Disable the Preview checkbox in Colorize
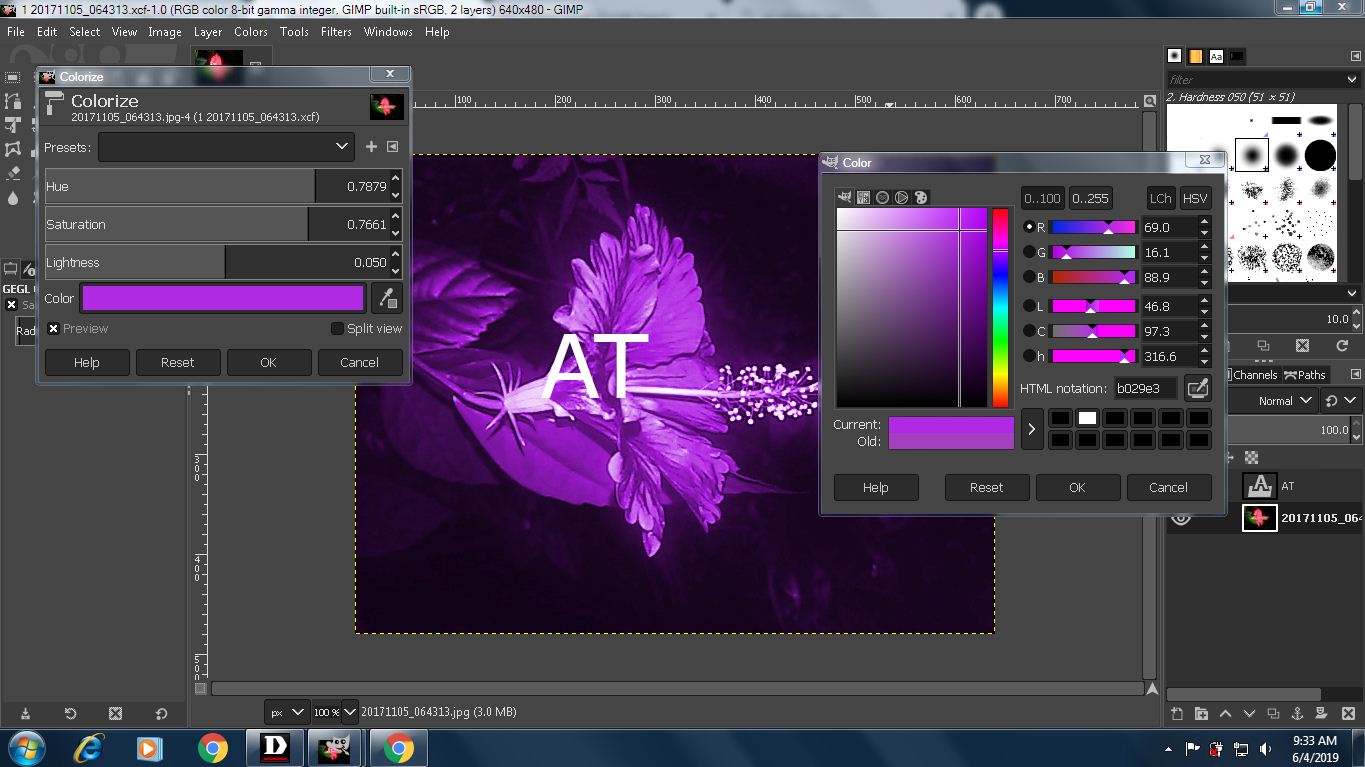This screenshot has width=1365, height=767. point(54,329)
